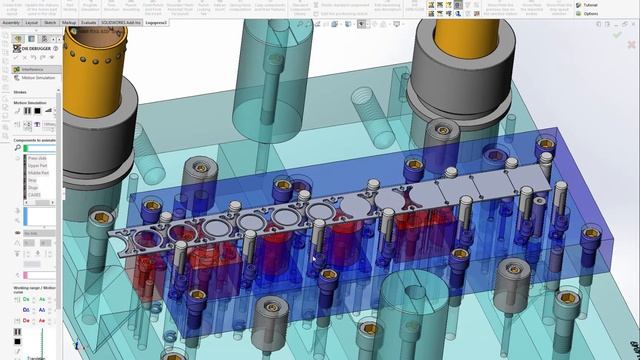The width and height of the screenshot is (640, 360).
Task: Select 'CAMS' in the components list
Action: 34,195
